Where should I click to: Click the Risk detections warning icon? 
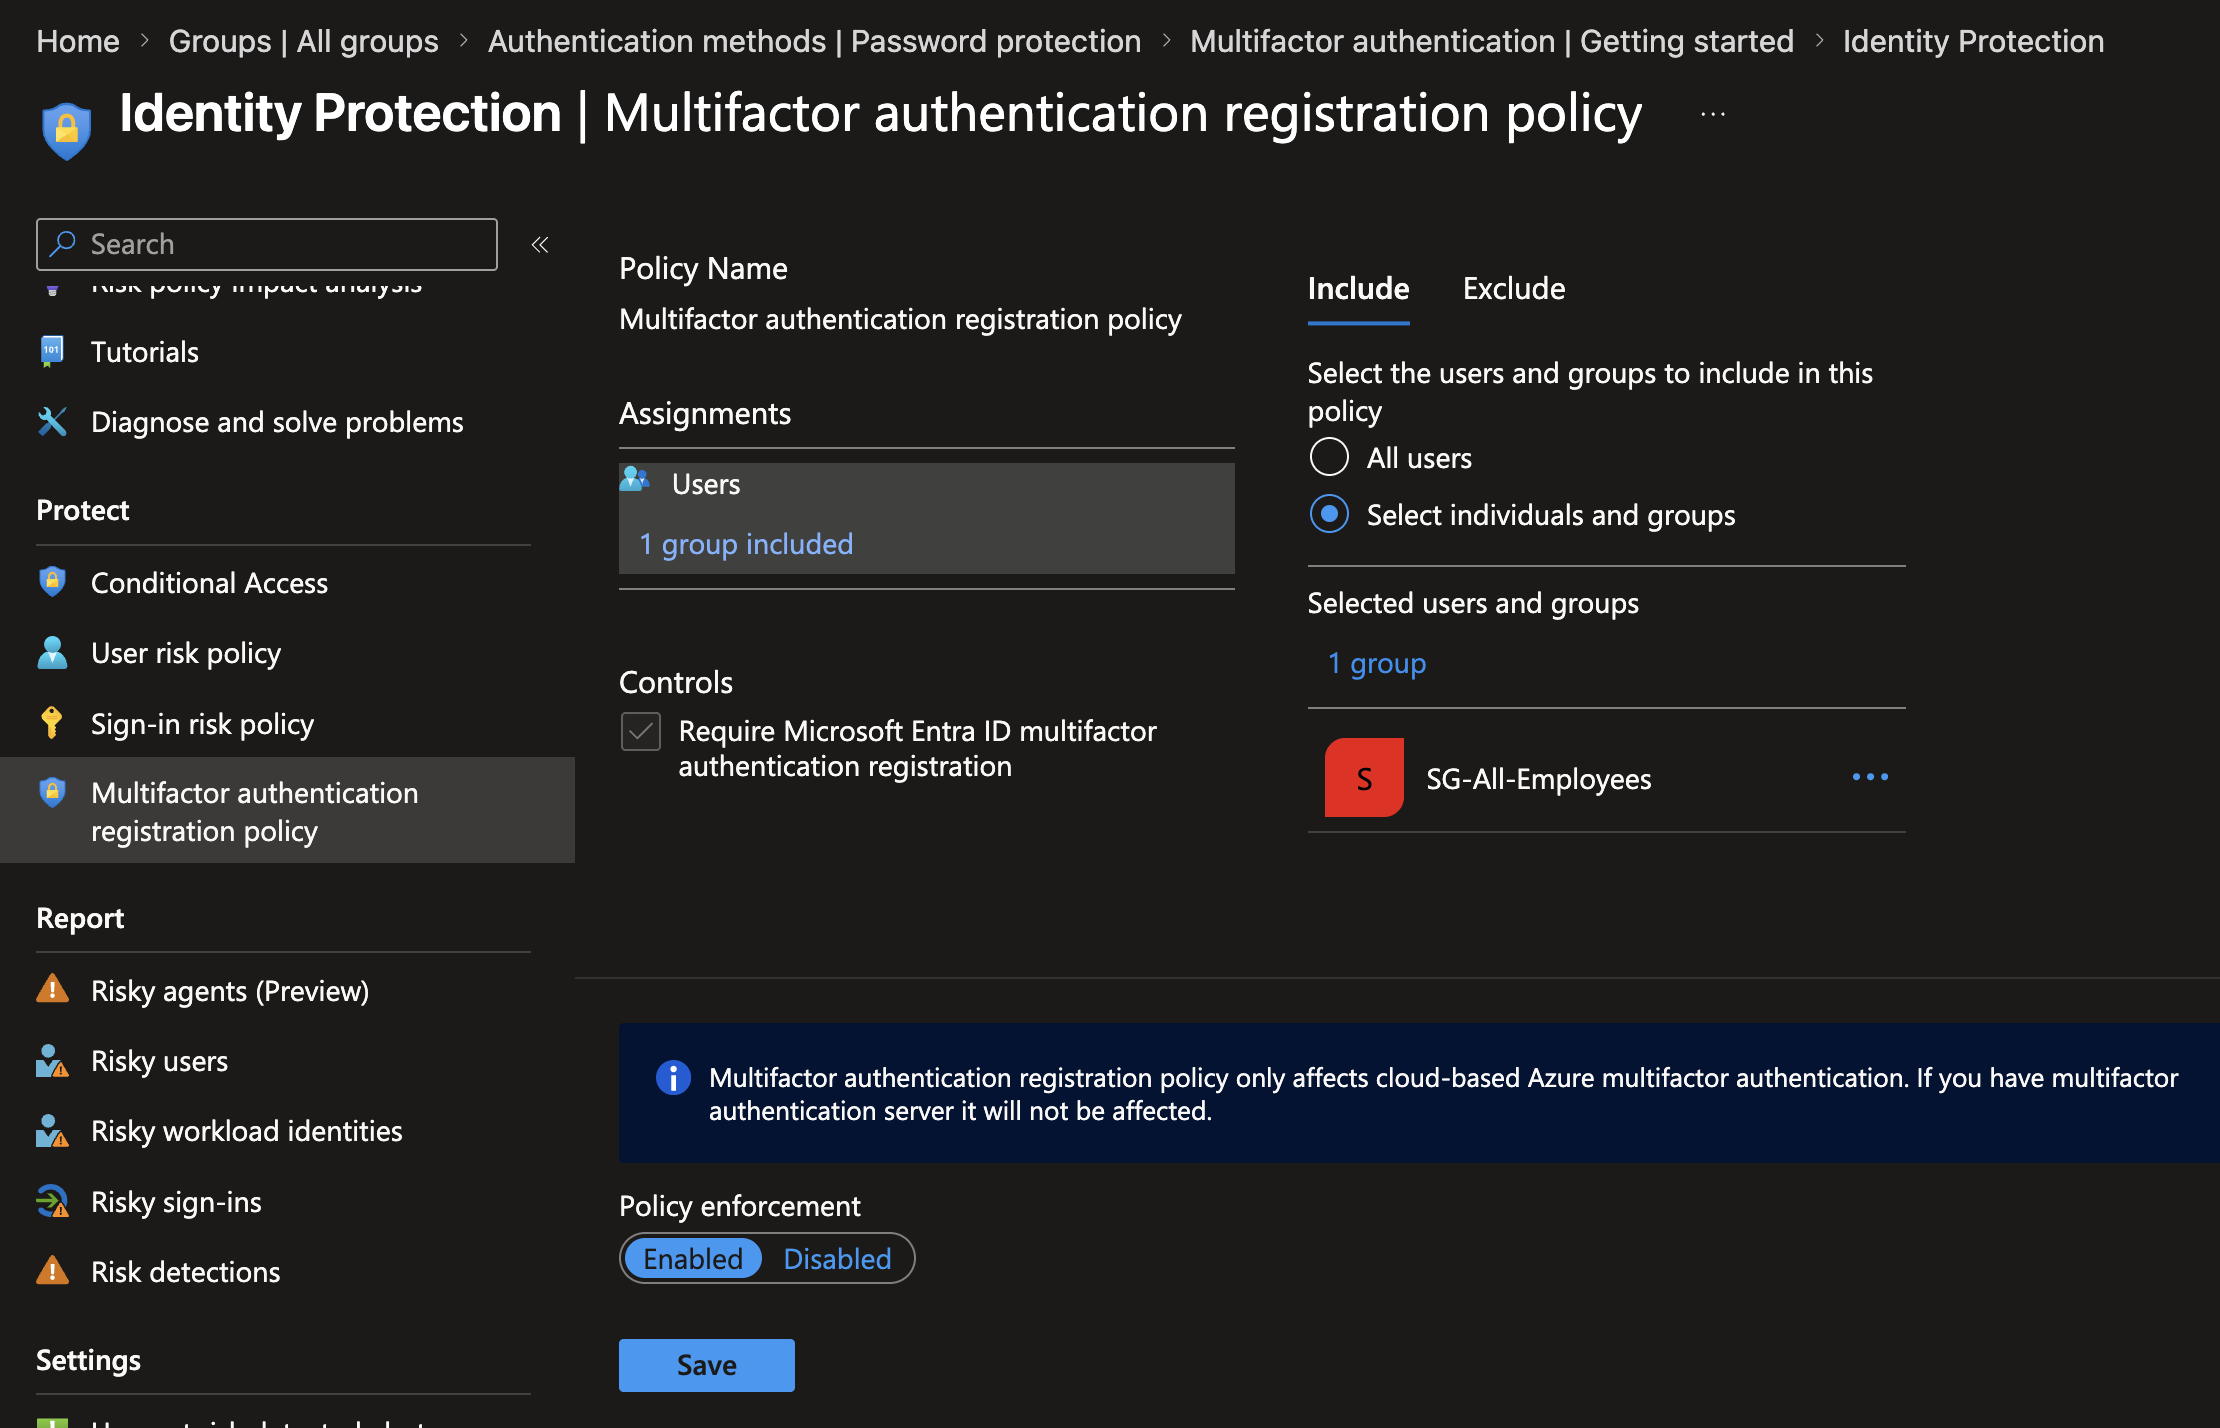pyautogui.click(x=52, y=1271)
